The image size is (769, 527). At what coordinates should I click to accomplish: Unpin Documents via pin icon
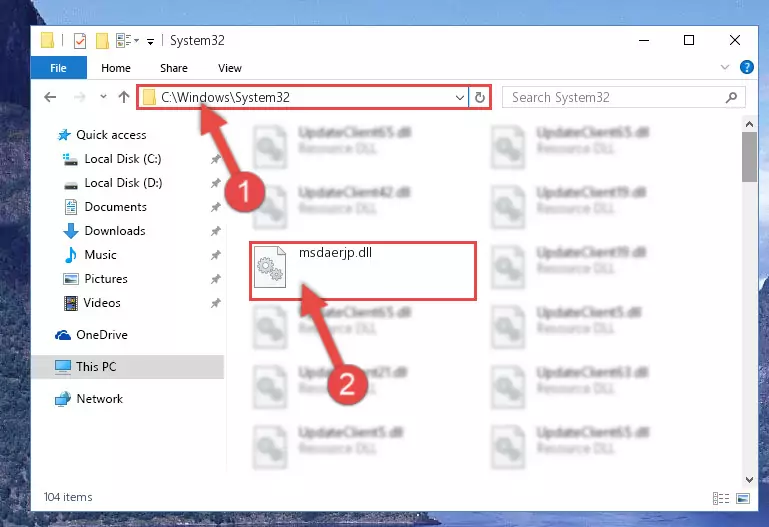click(215, 207)
